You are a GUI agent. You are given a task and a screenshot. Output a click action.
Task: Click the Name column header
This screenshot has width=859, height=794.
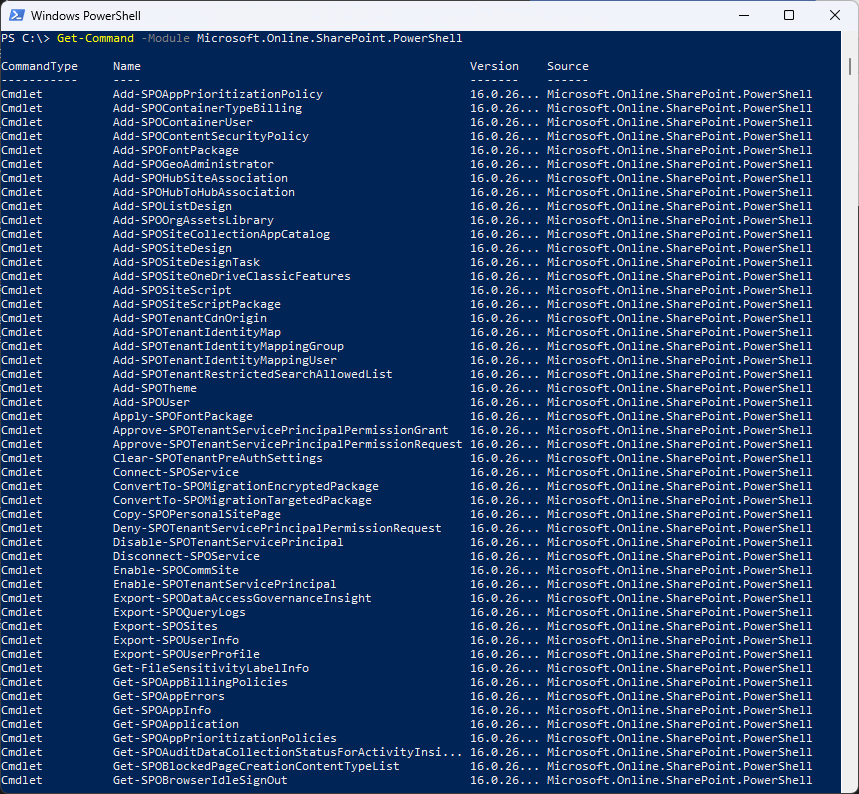127,66
